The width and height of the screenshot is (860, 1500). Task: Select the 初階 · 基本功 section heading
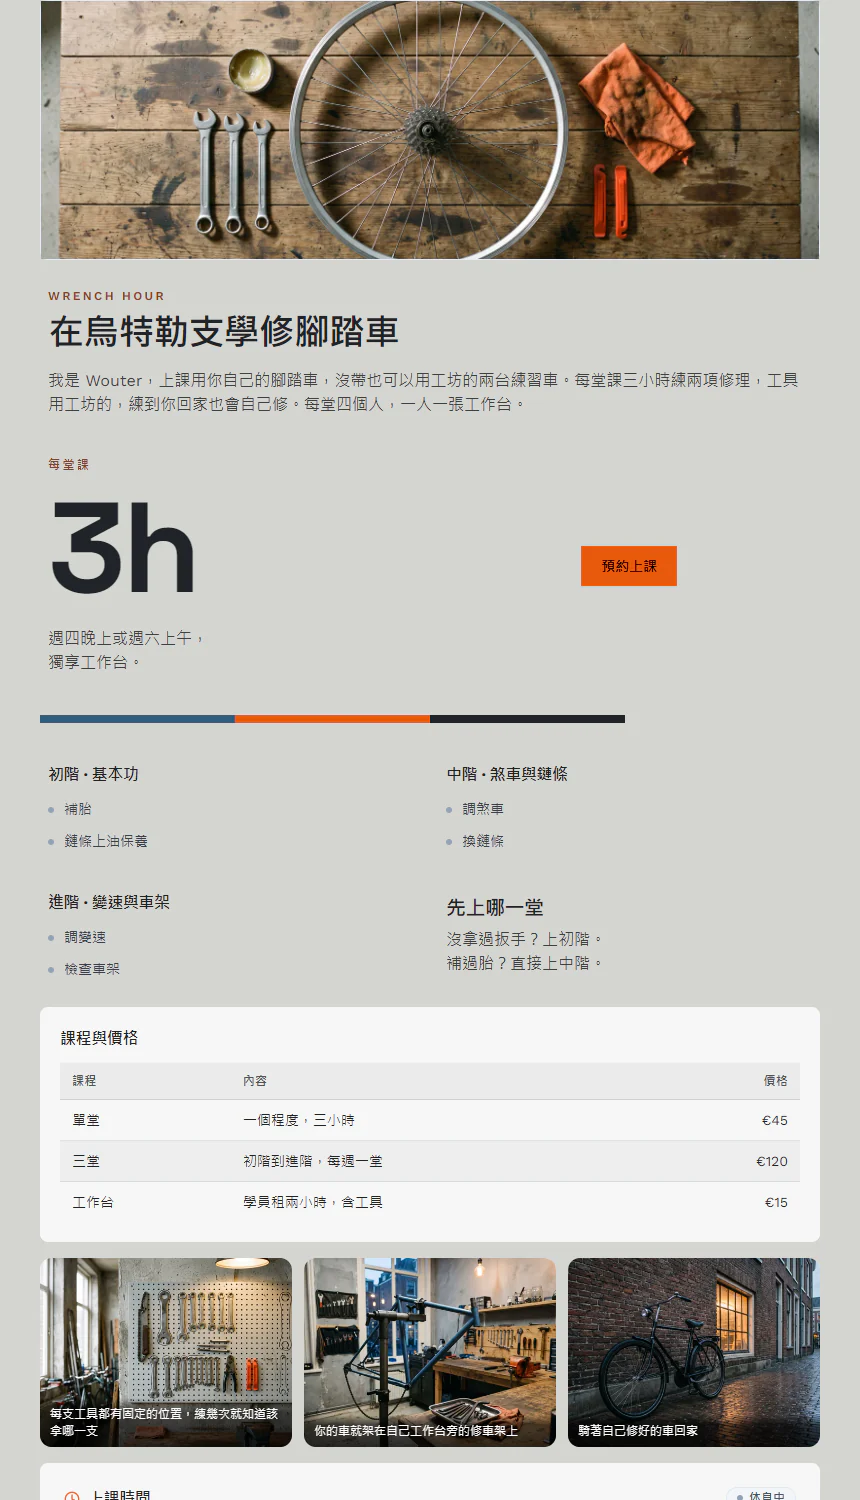click(94, 774)
